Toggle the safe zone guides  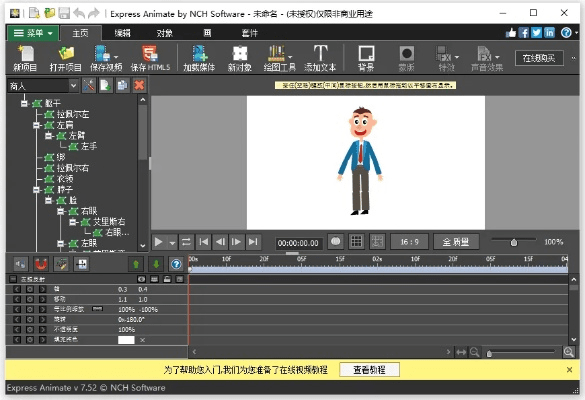point(377,241)
